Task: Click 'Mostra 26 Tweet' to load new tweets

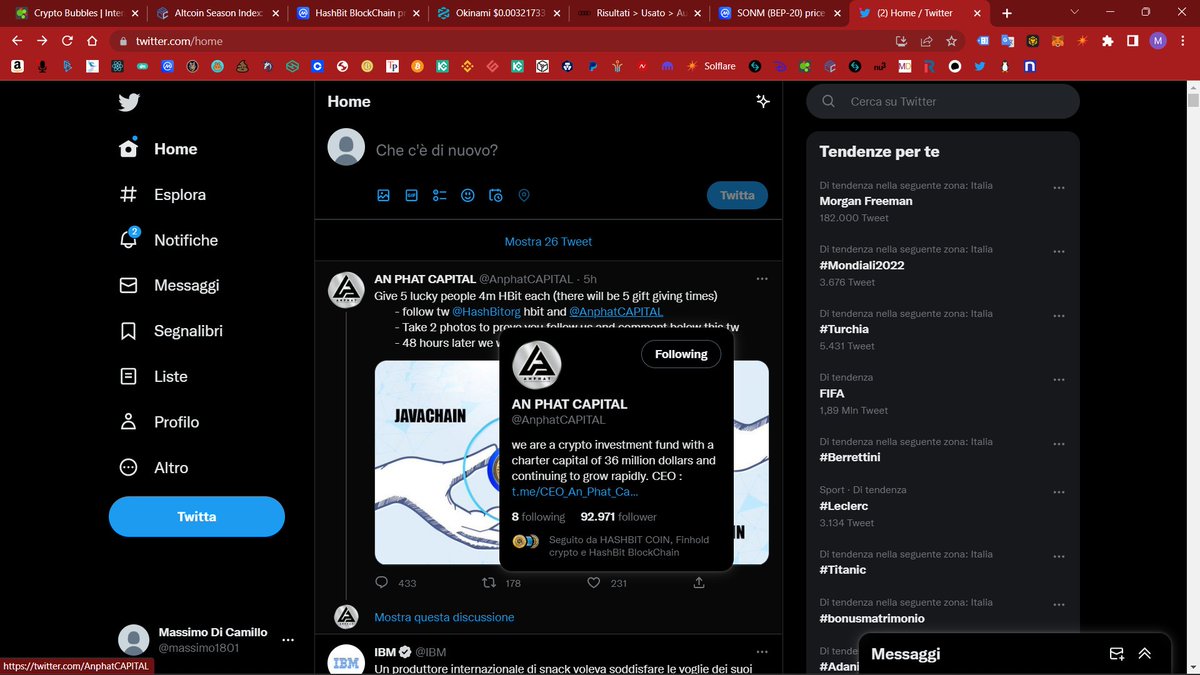Action: [548, 241]
